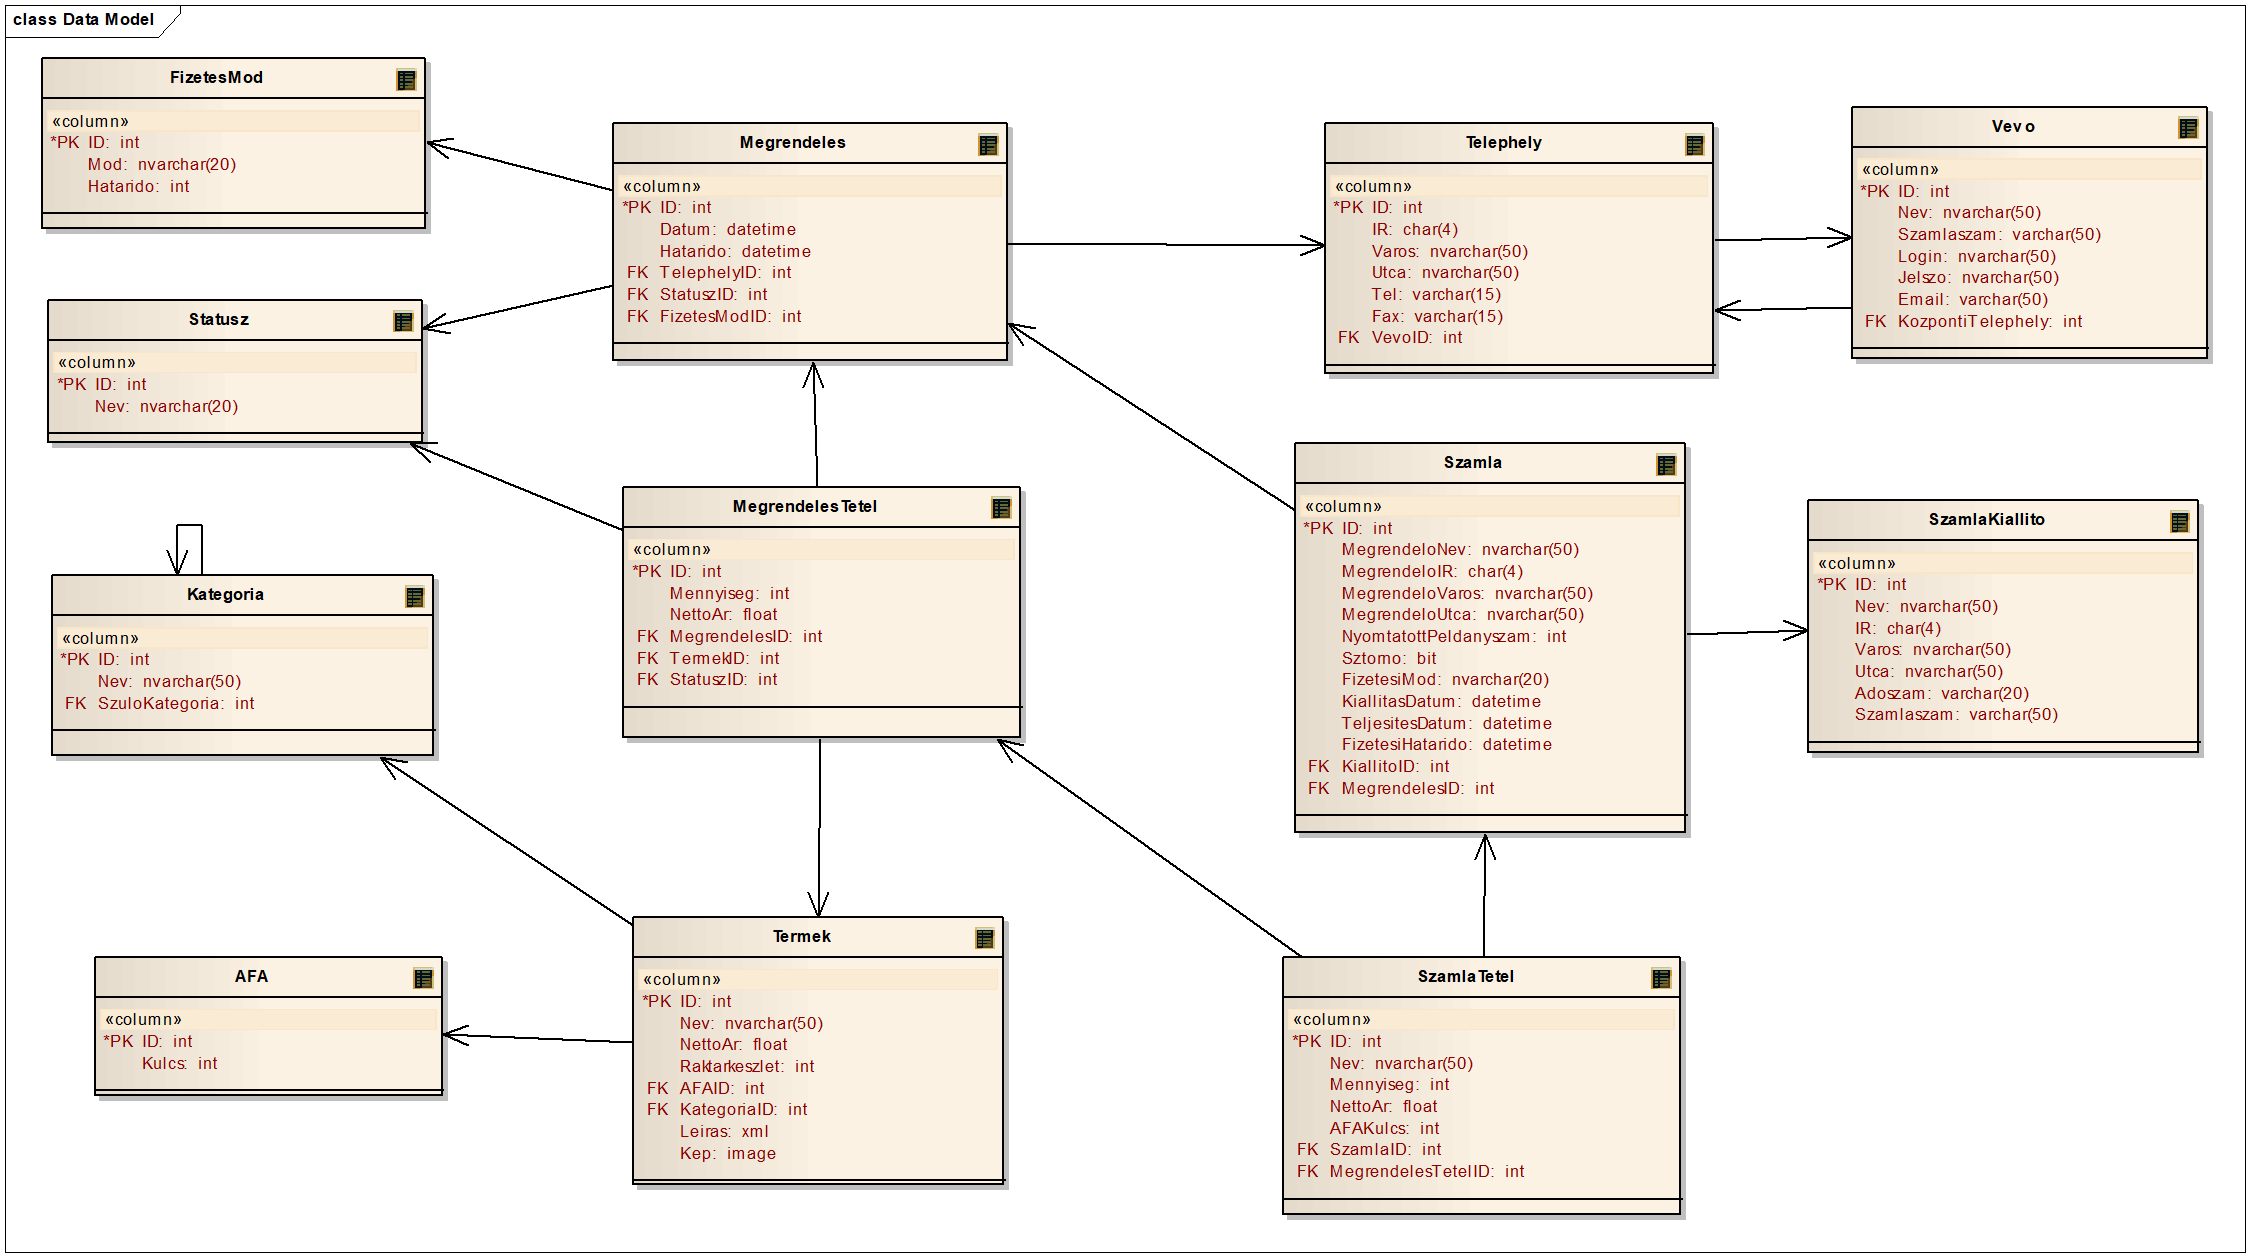
Task: Select 'FK MegrendelesTetelID: int' in SzamlaTetel
Action: [x=1411, y=1172]
